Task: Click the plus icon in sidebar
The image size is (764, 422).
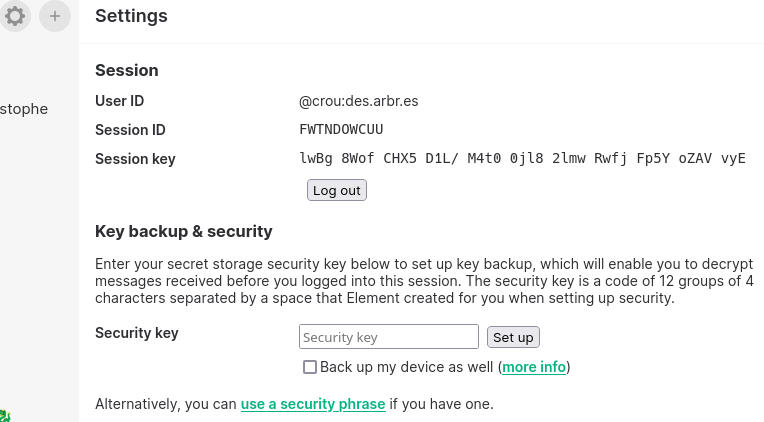Action: coord(55,16)
